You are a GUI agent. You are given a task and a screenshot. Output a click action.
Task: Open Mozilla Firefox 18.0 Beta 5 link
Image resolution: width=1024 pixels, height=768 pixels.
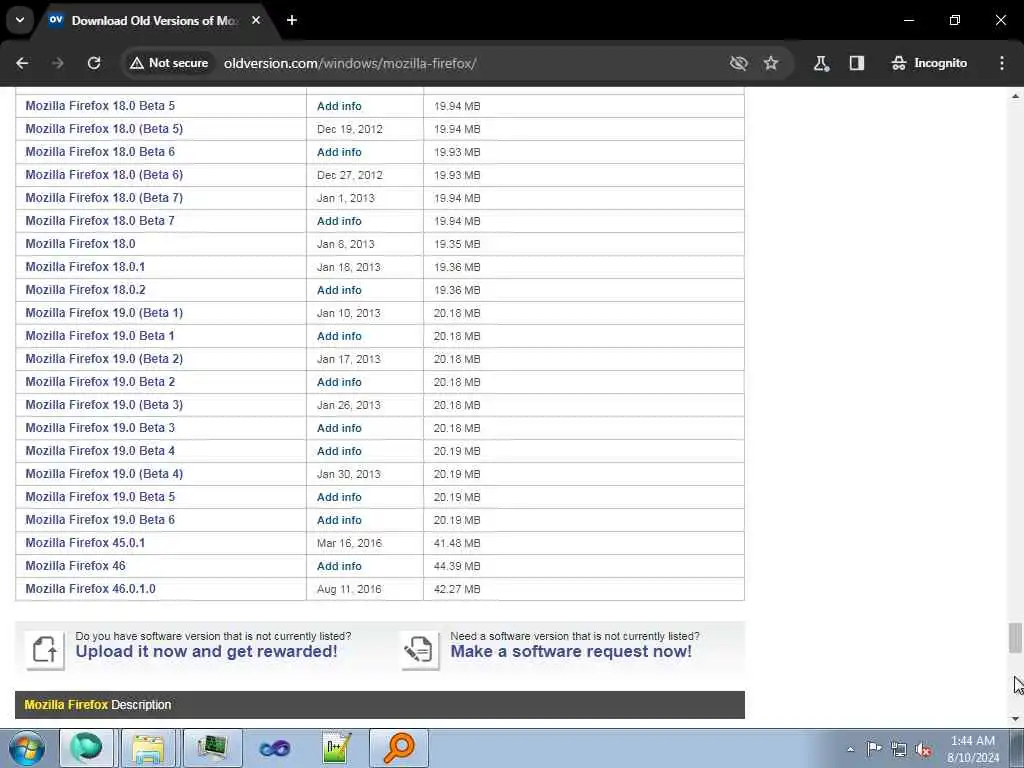pyautogui.click(x=100, y=106)
